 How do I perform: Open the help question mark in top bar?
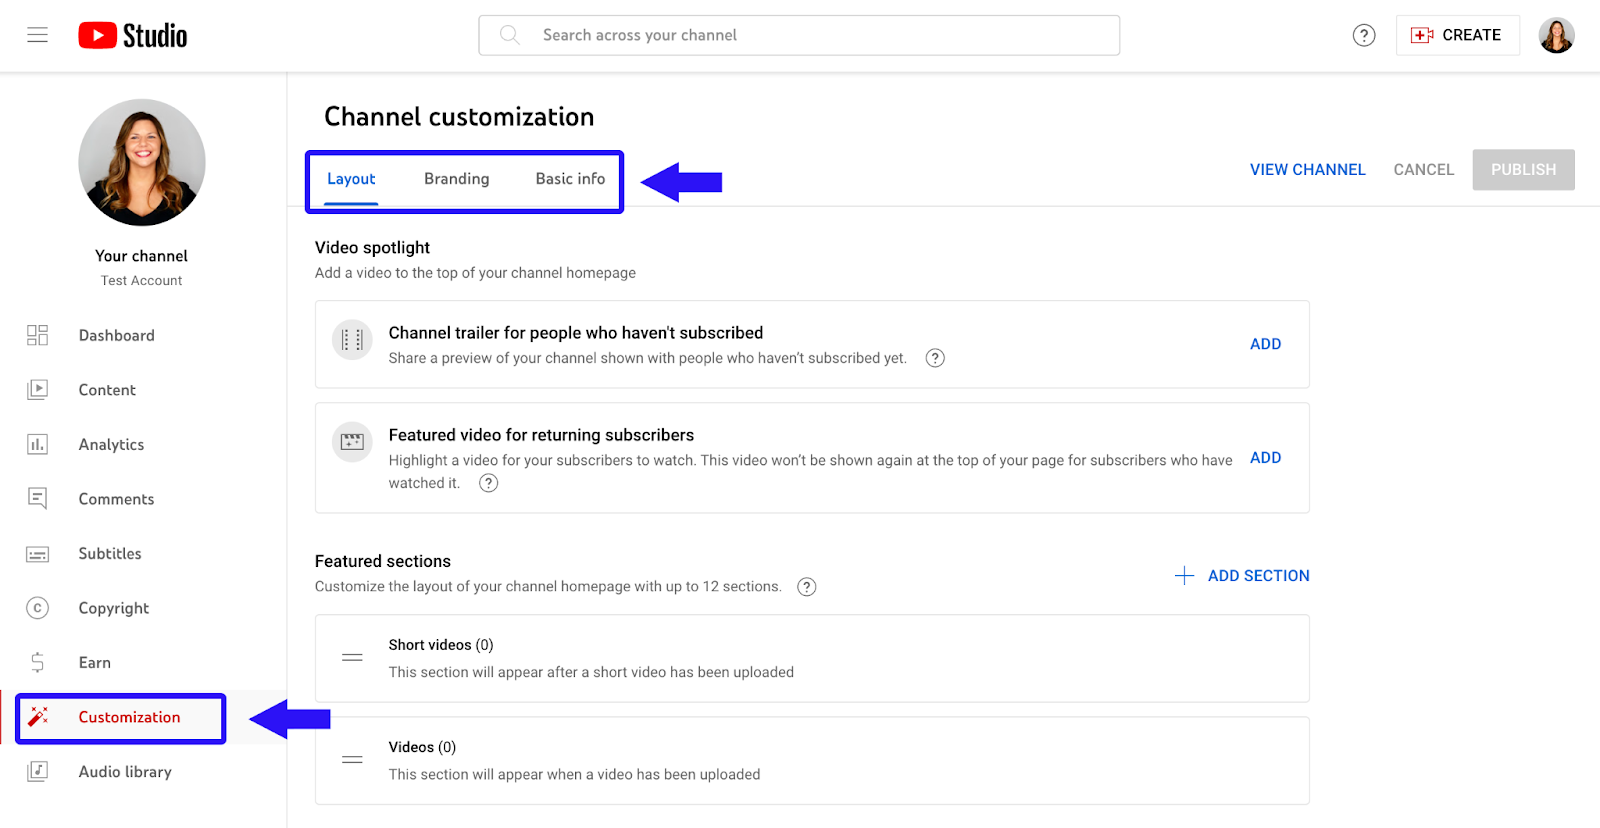point(1364,35)
